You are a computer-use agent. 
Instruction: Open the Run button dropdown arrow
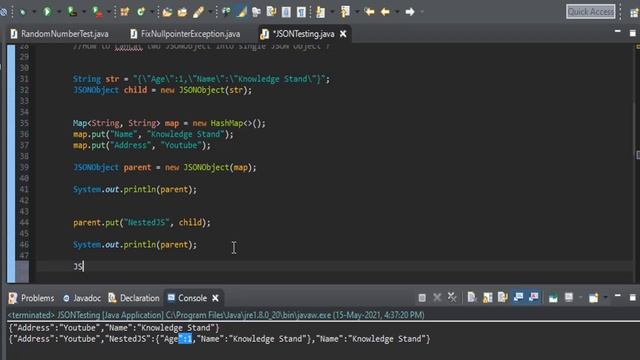pyautogui.click(x=59, y=12)
